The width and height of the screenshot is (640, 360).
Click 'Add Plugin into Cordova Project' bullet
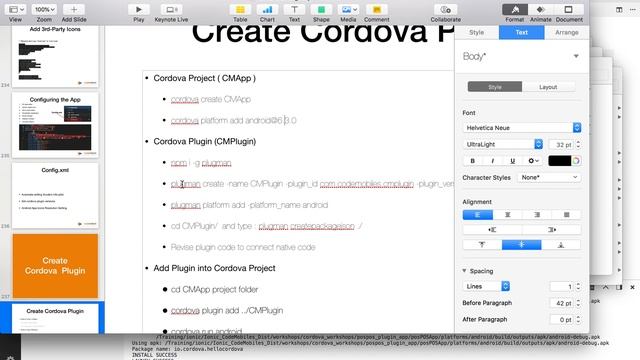[214, 268]
